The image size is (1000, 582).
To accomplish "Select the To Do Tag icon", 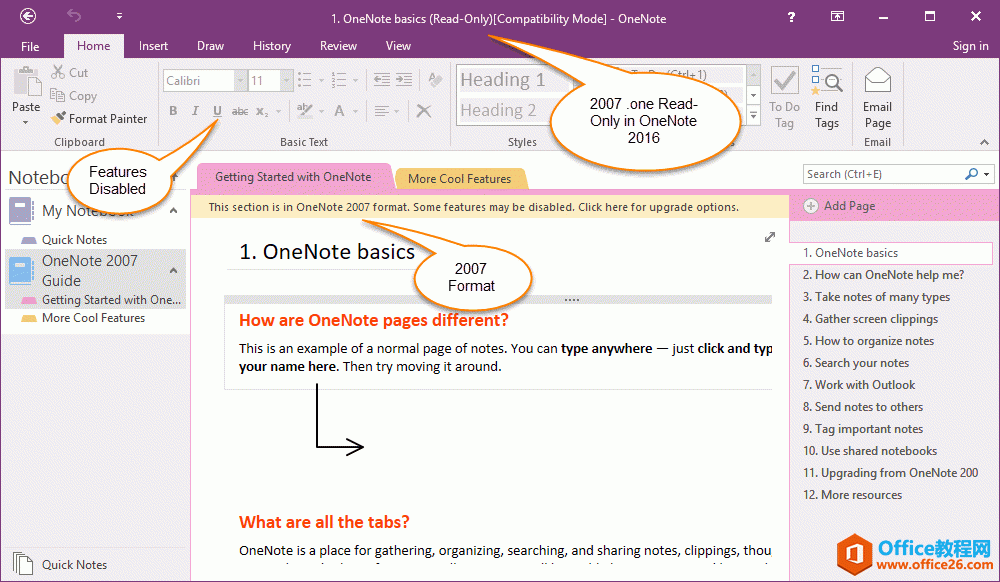I will point(784,80).
